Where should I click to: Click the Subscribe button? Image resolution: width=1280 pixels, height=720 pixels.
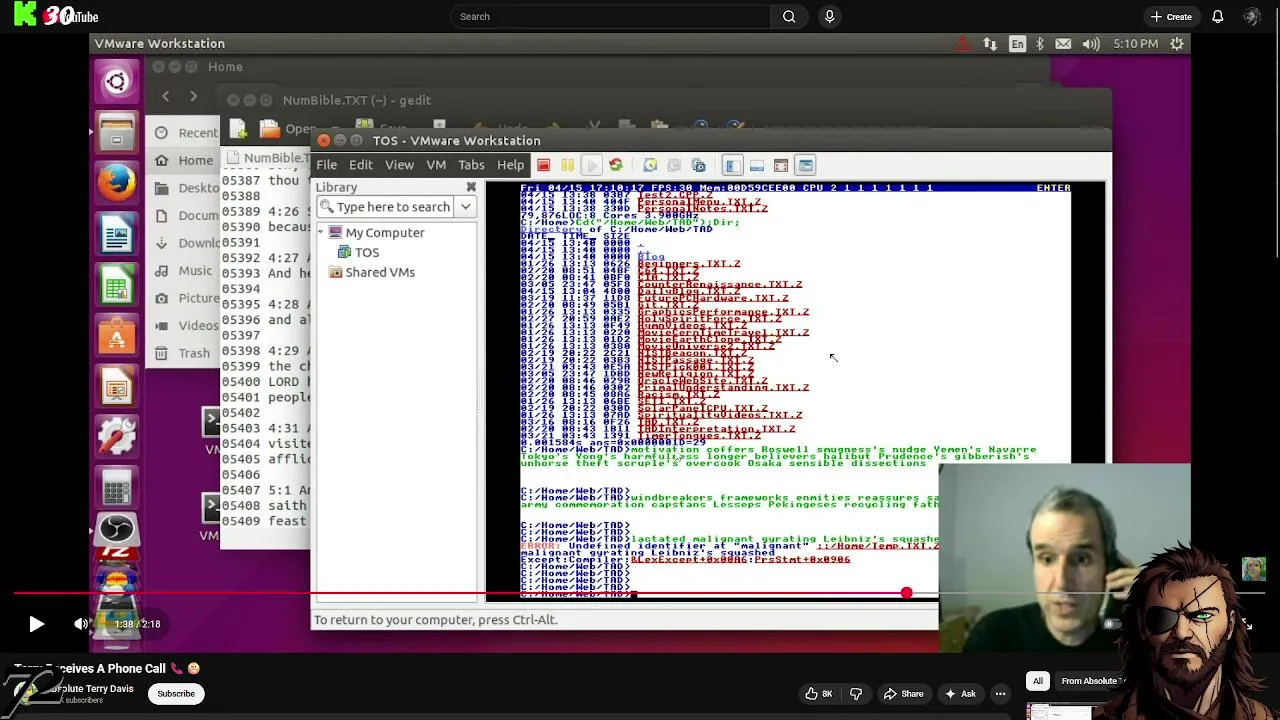176,693
